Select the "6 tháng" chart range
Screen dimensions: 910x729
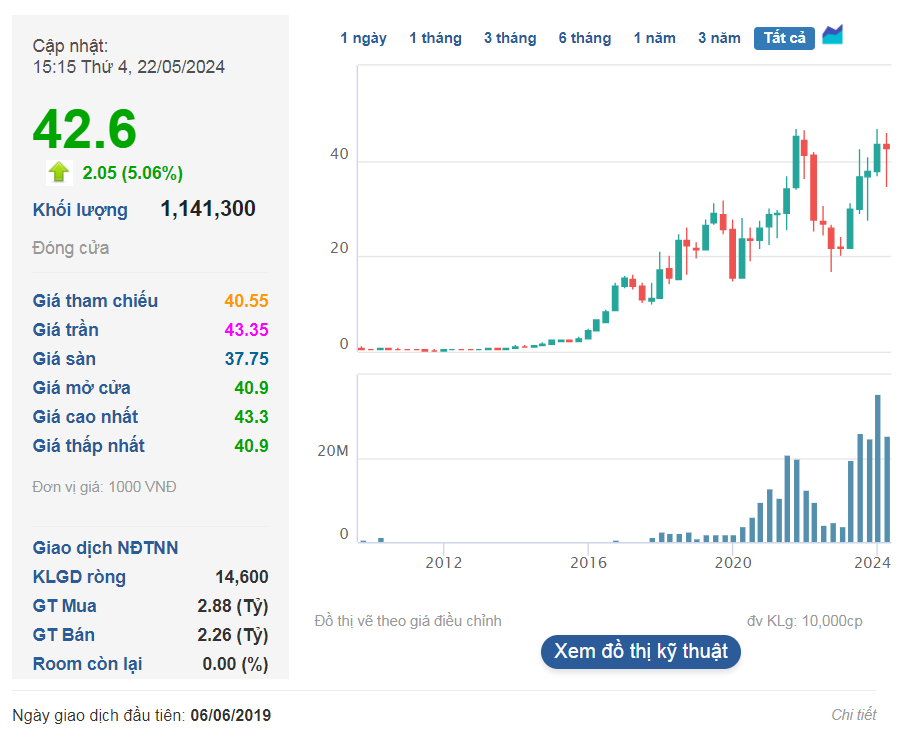pyautogui.click(x=584, y=37)
